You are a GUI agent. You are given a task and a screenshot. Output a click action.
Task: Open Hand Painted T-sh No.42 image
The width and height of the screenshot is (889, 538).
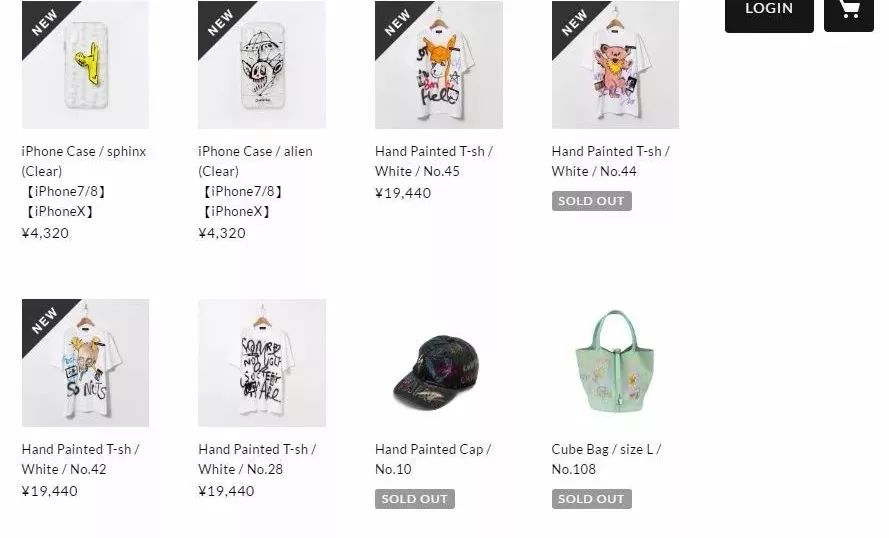tap(85, 363)
